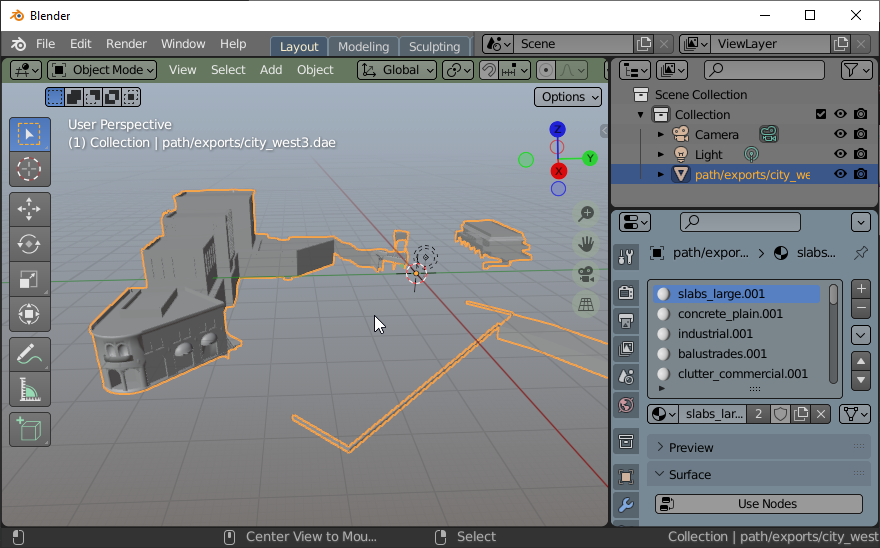The image size is (880, 548).
Task: Switch to the Sculpting workspace tab
Action: tap(434, 46)
